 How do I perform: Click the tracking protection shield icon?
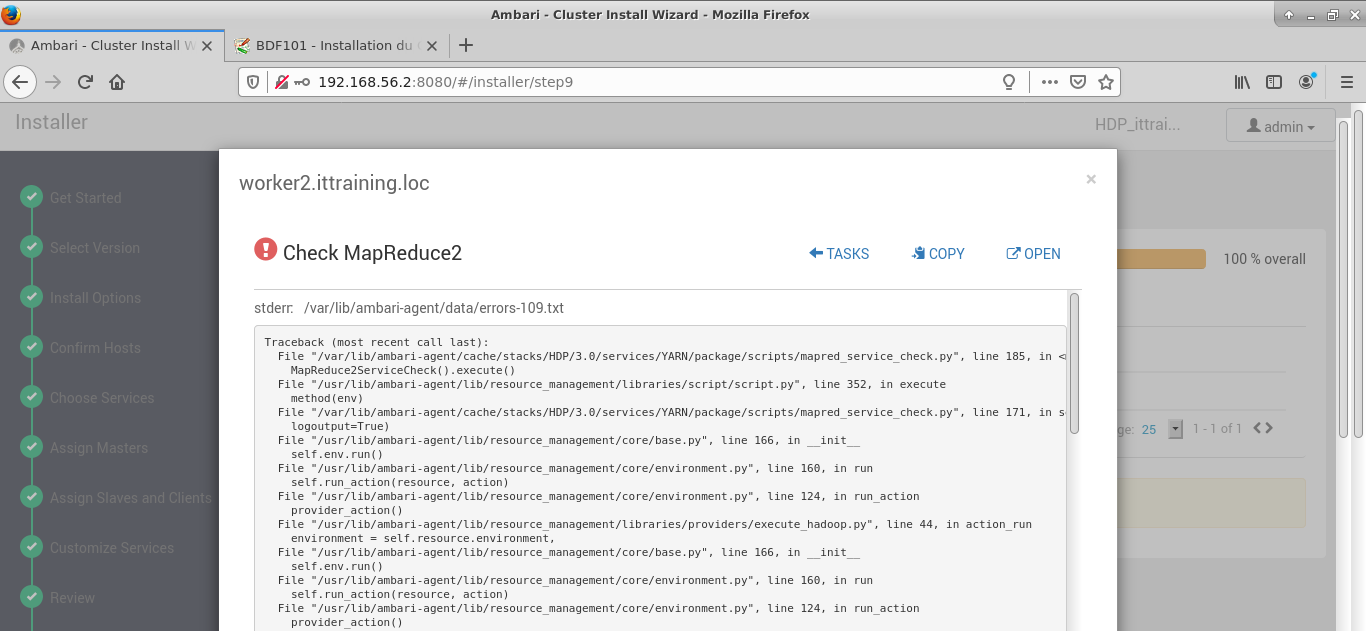pos(253,82)
